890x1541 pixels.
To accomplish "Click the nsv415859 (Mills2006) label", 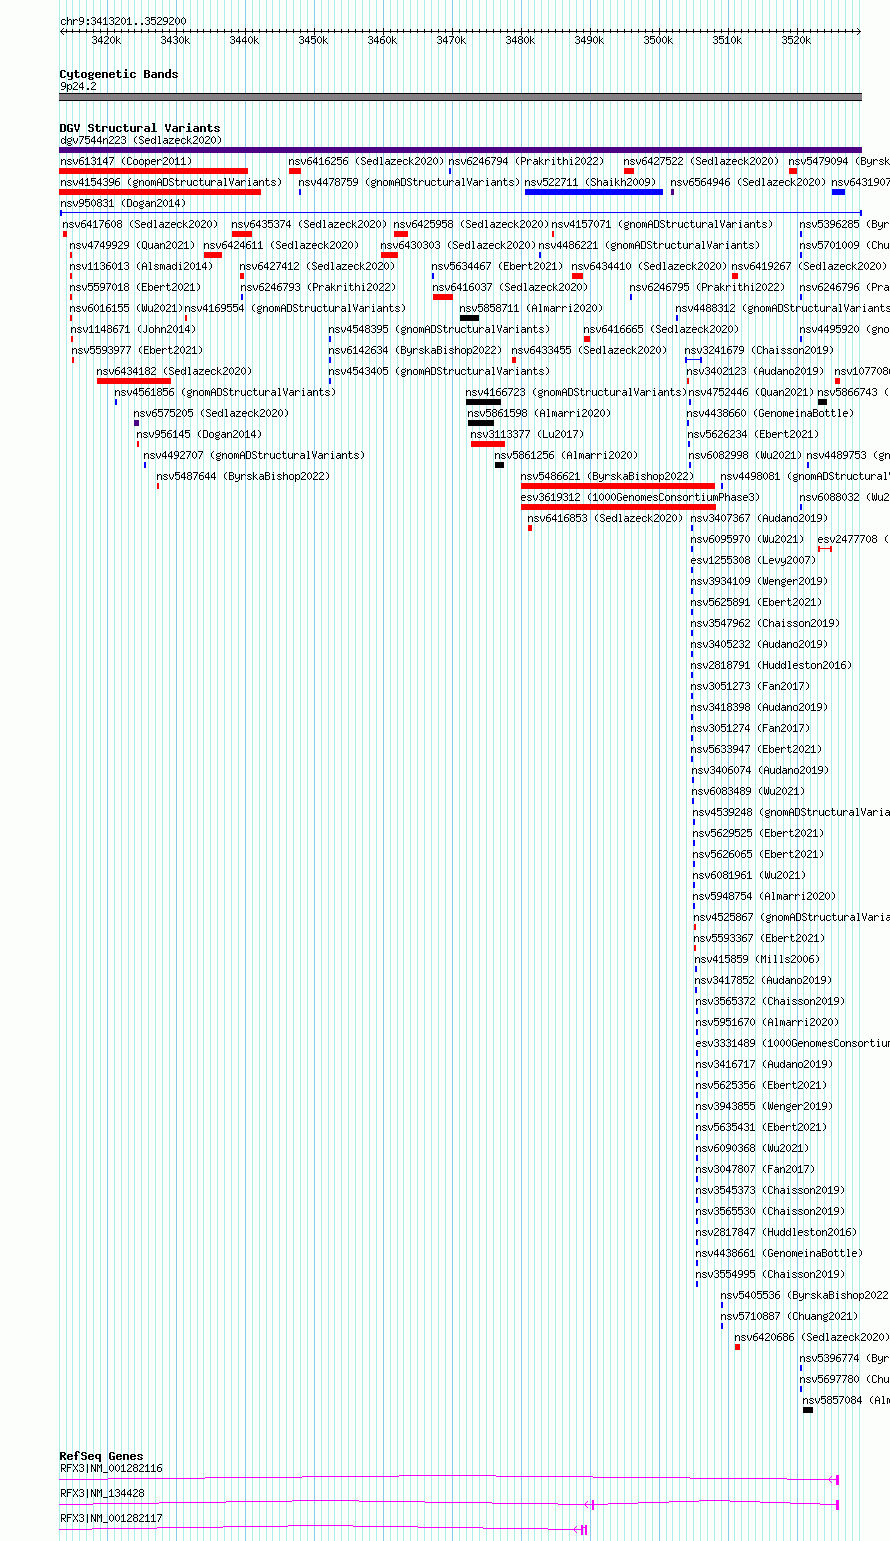I will (759, 959).
